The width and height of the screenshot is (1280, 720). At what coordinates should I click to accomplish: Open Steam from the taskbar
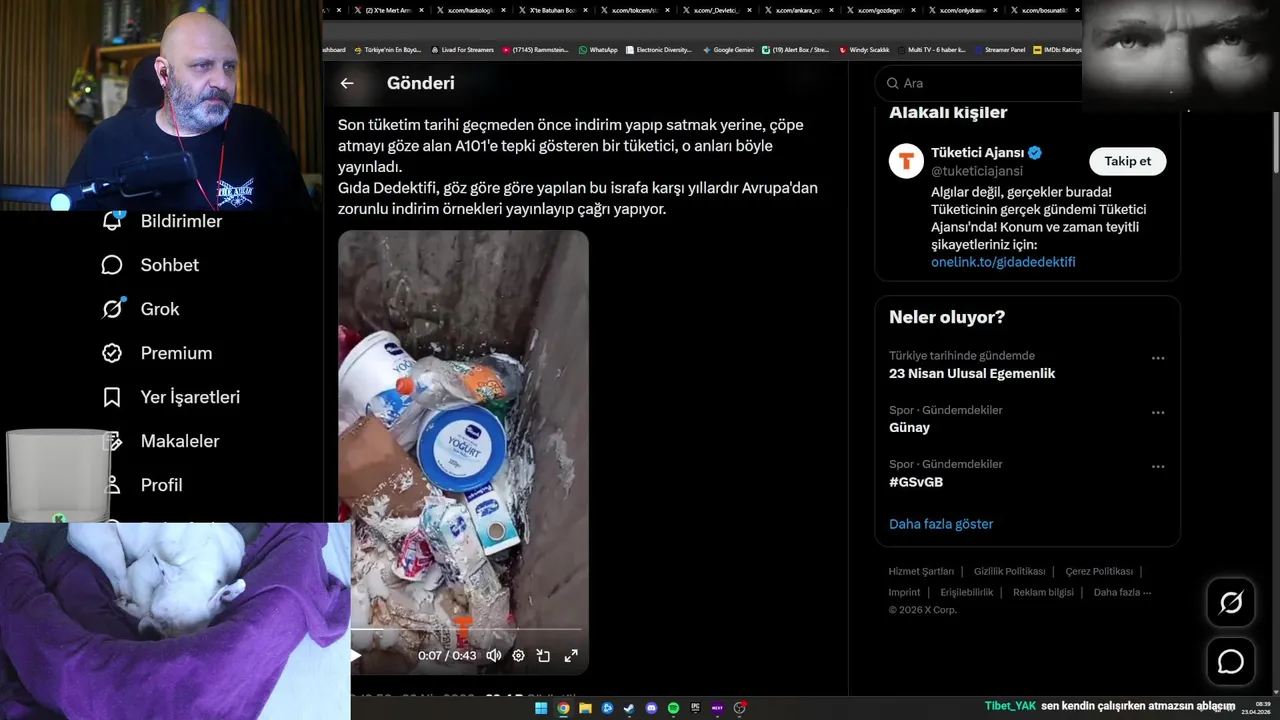[x=629, y=708]
